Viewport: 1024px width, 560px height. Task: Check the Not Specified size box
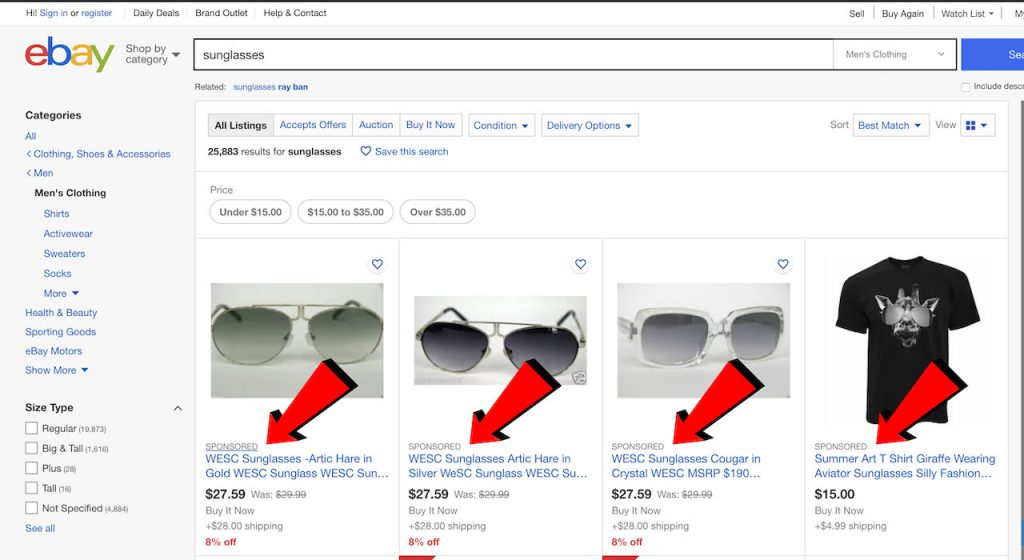(31, 508)
